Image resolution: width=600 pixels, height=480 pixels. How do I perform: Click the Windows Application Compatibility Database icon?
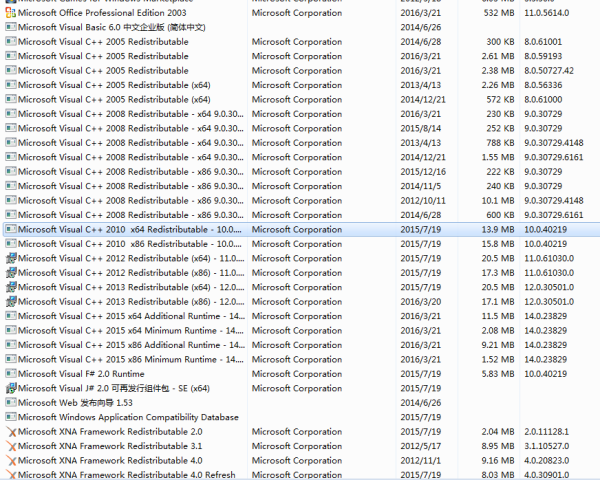tap(11, 417)
